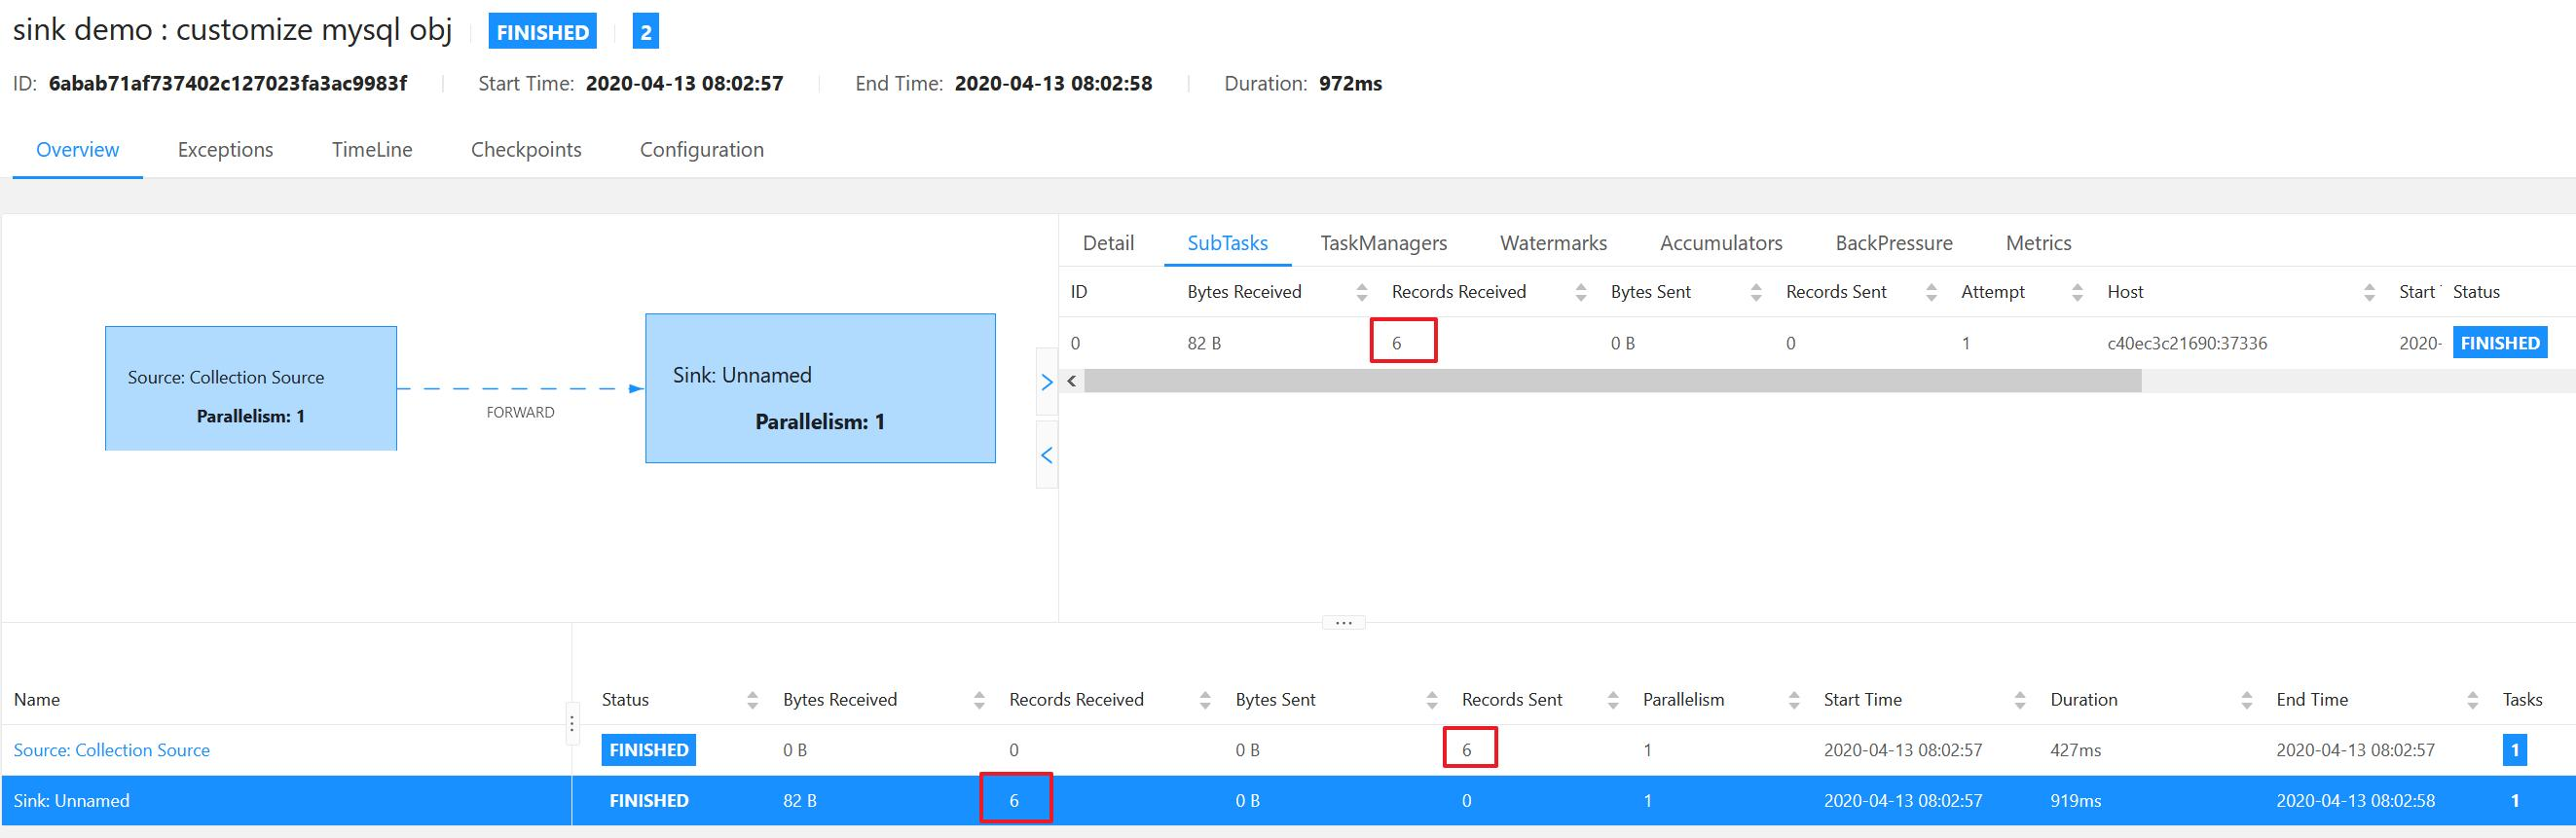Image resolution: width=2576 pixels, height=838 pixels.
Task: Sort vertex list by Status
Action: [x=752, y=700]
